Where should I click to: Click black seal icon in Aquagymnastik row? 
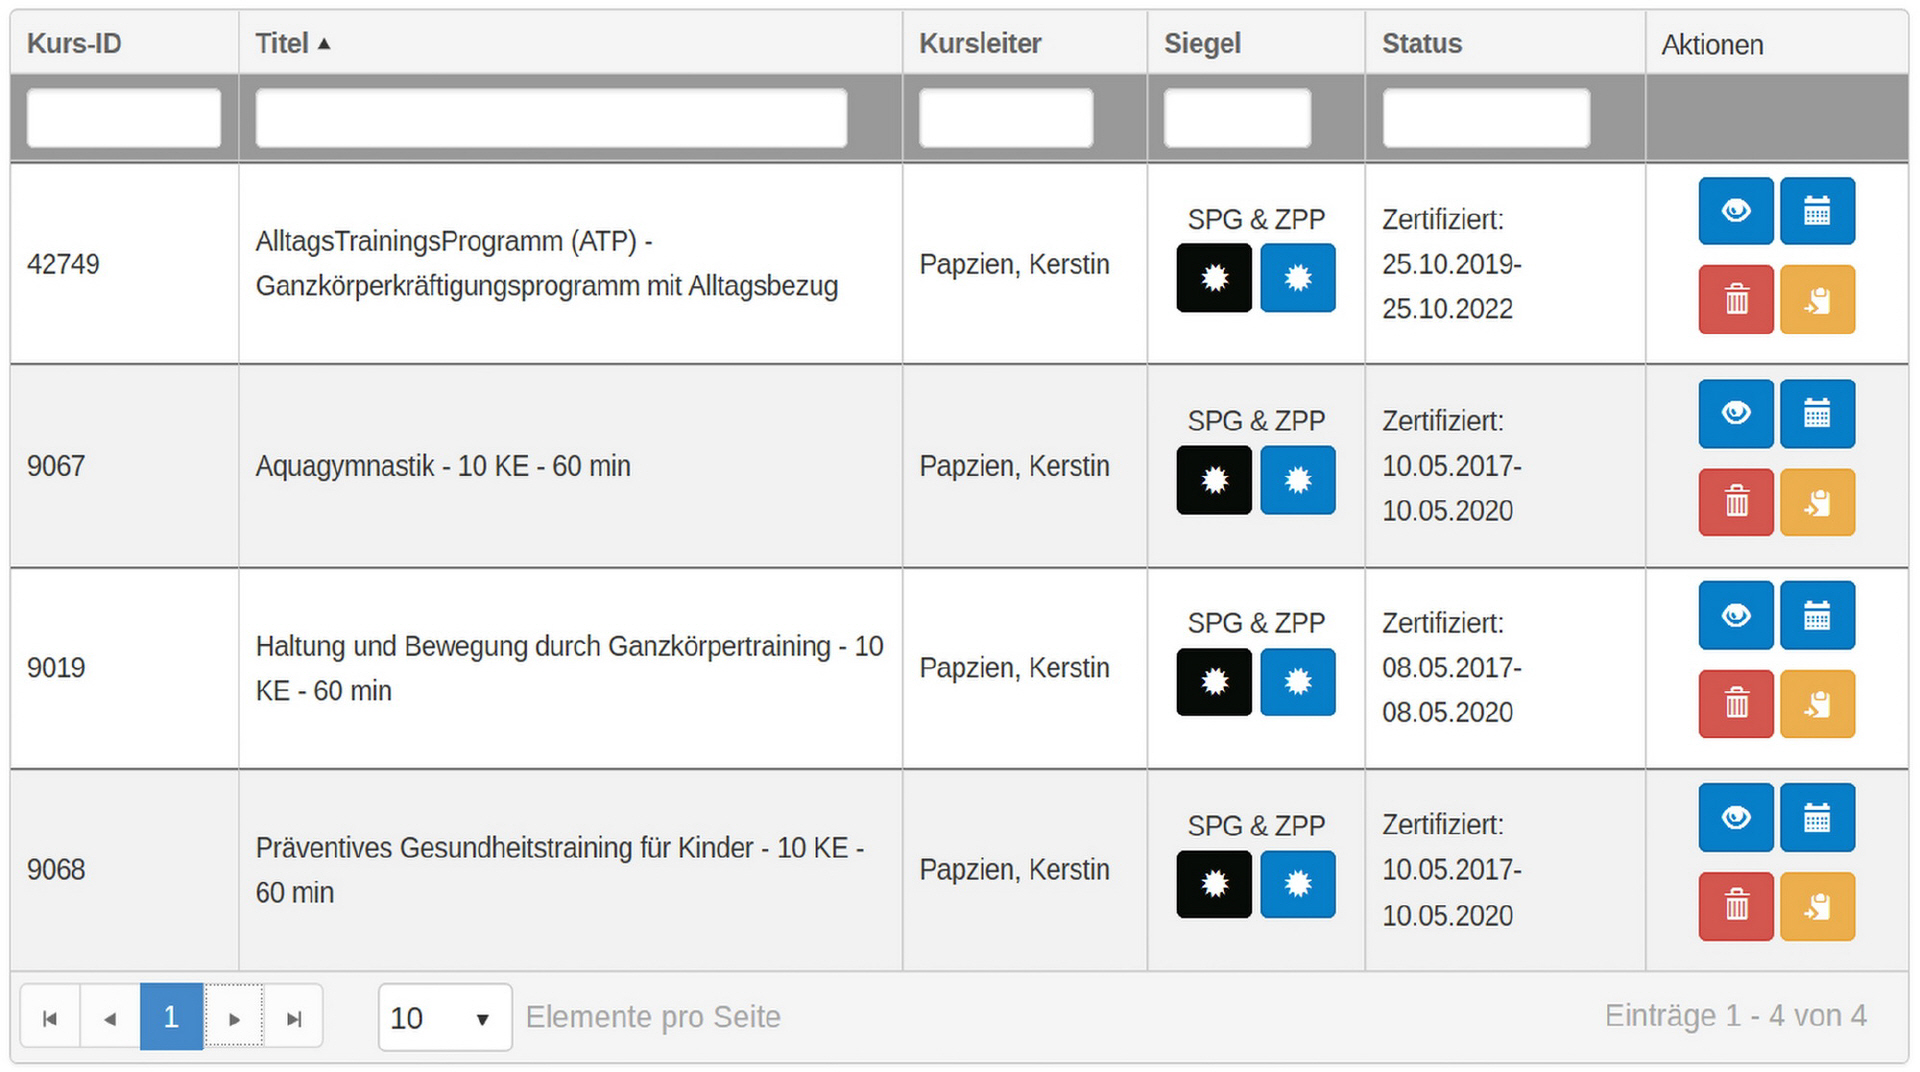(x=1214, y=480)
